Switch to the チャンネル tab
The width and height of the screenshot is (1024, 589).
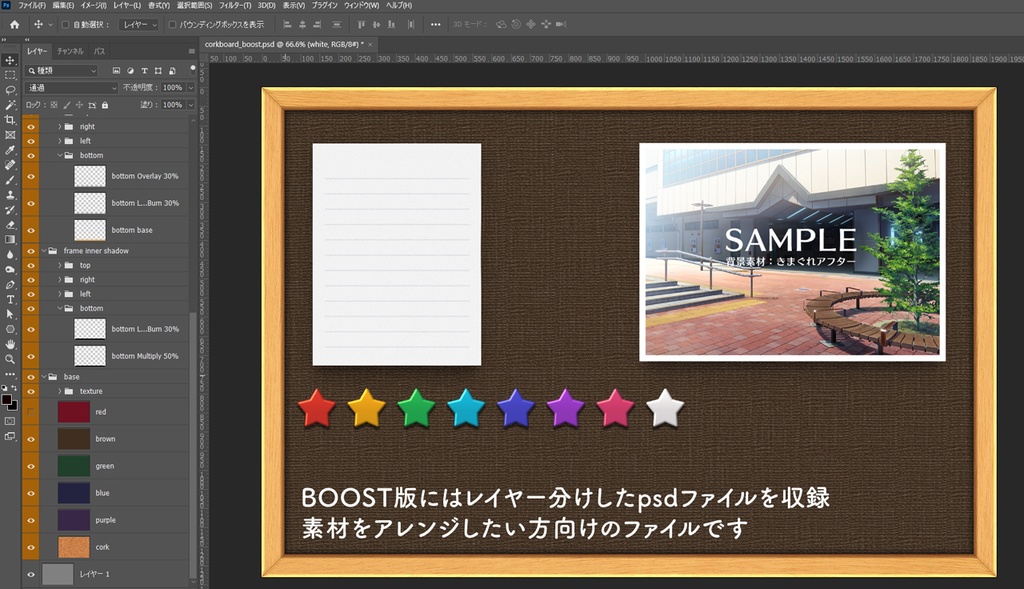click(70, 51)
